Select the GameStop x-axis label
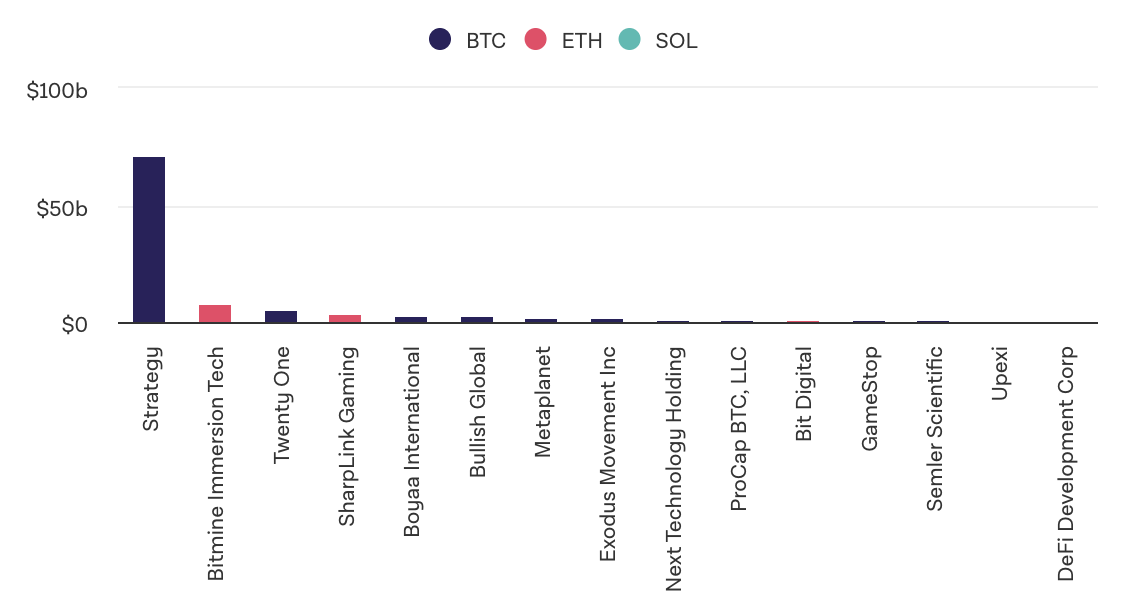Viewport: 1128px width, 604px height. coord(869,399)
